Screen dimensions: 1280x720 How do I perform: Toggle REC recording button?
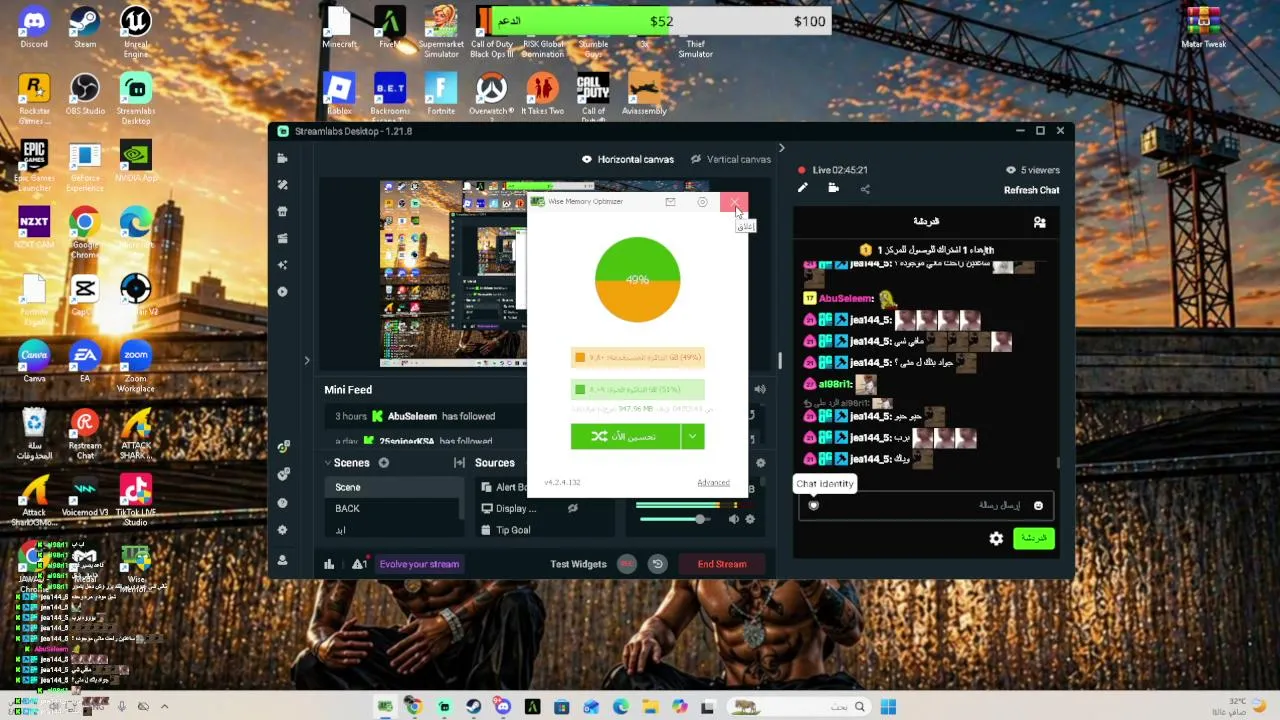(627, 564)
